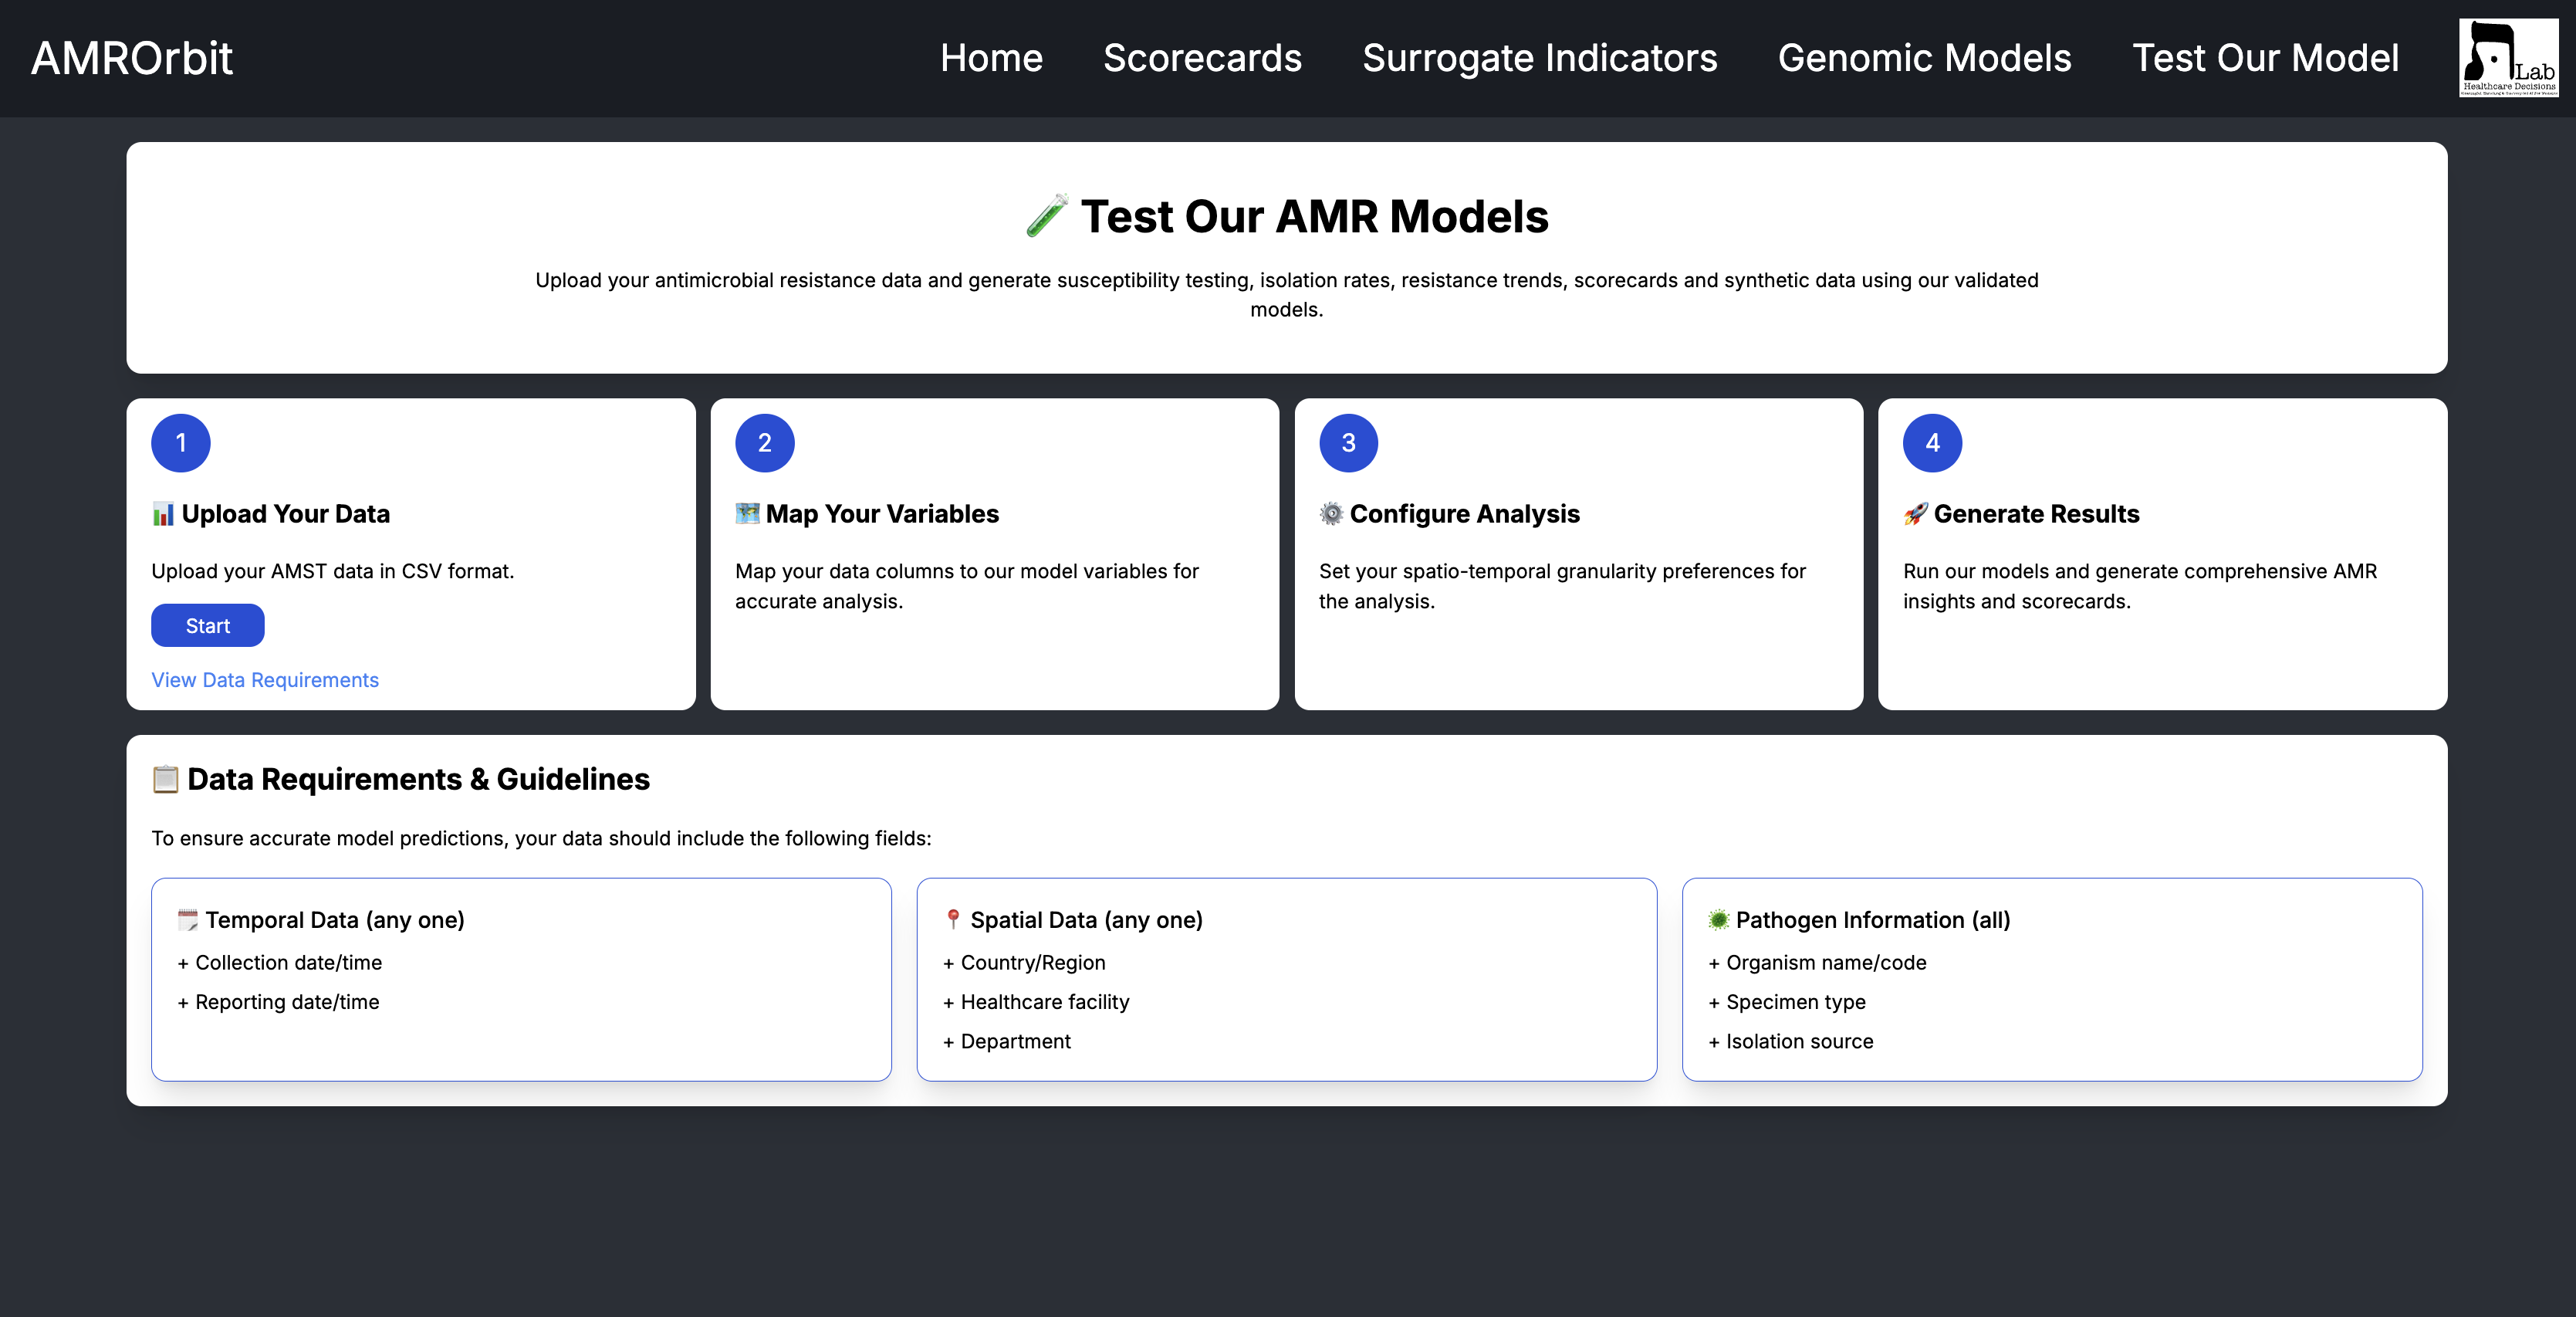Click the Generate Results heading
The width and height of the screenshot is (2576, 1317).
[2037, 514]
